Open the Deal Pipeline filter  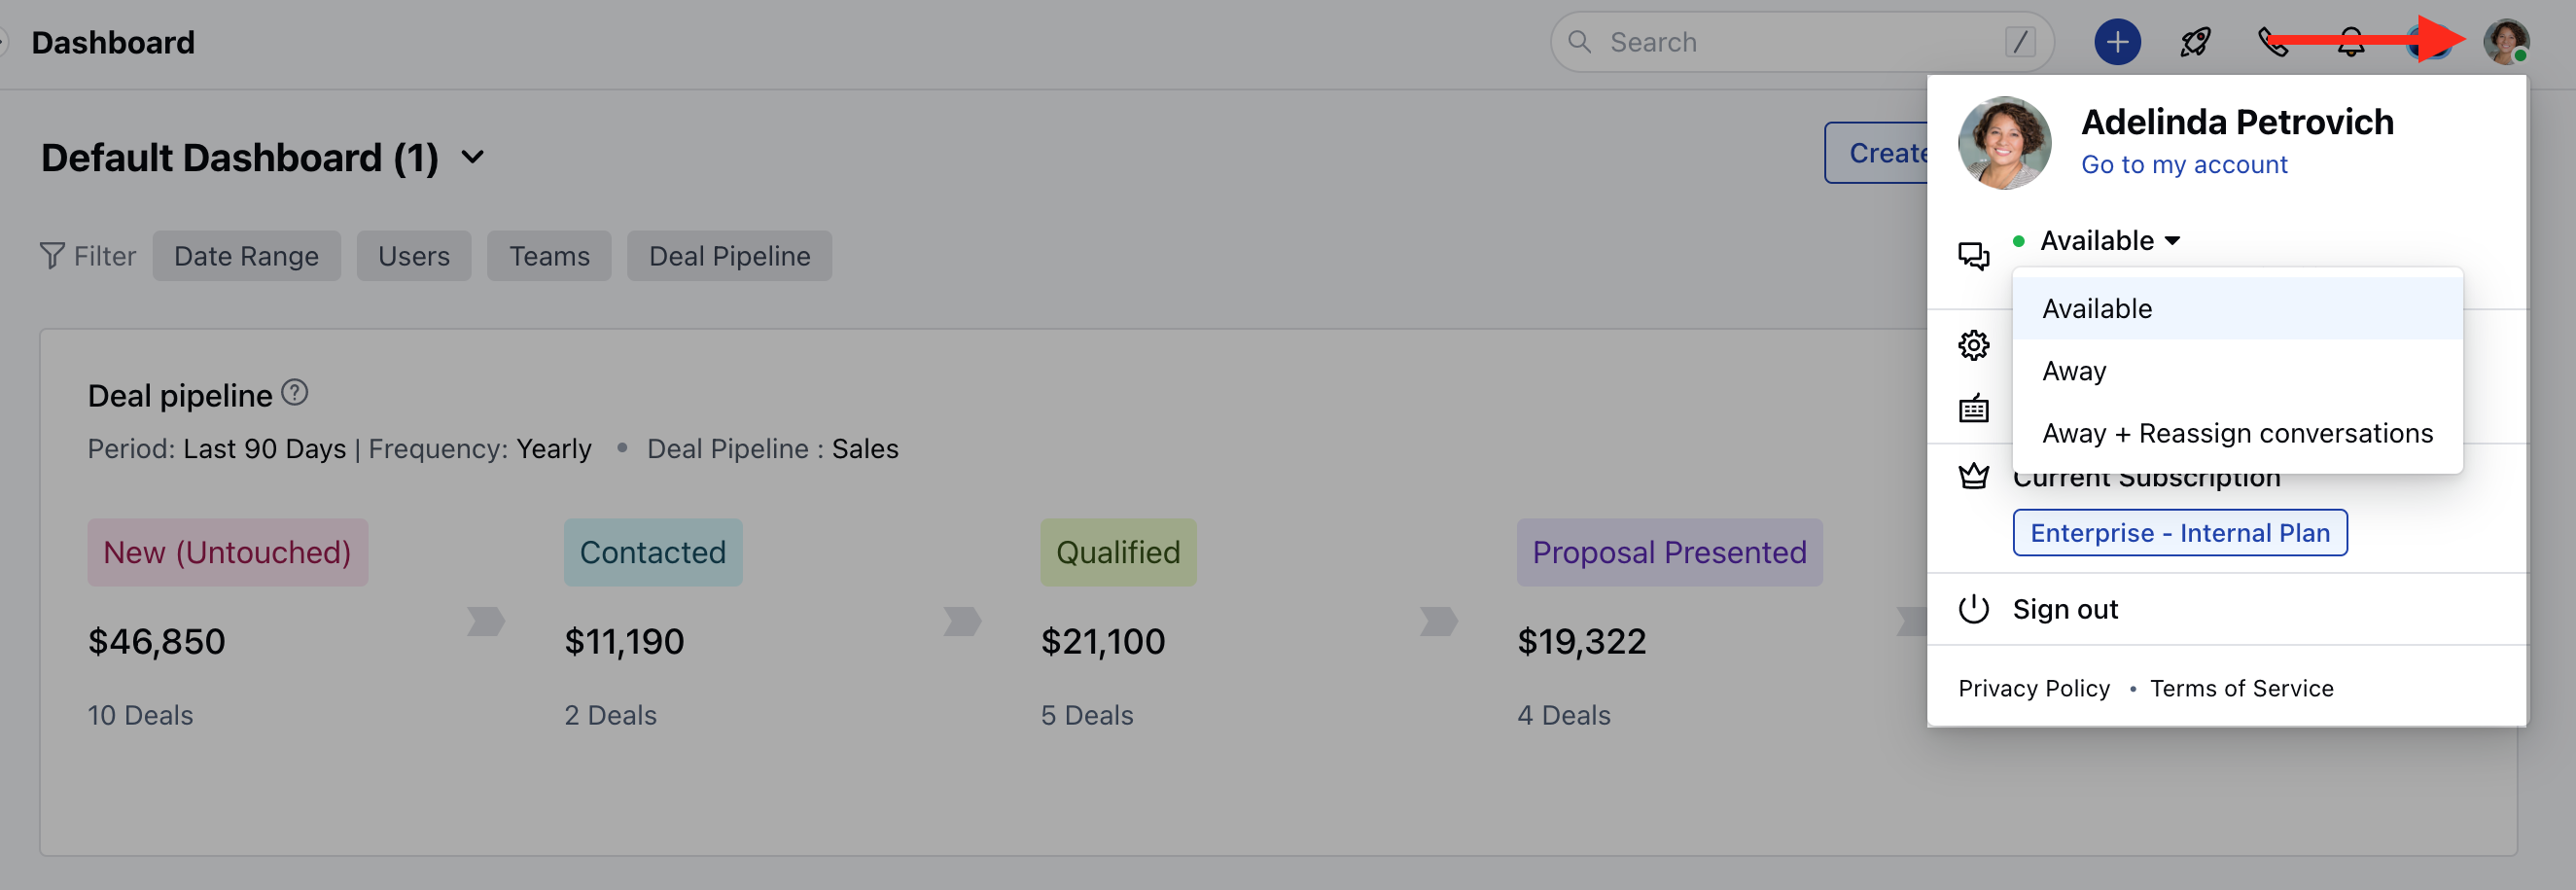point(729,256)
